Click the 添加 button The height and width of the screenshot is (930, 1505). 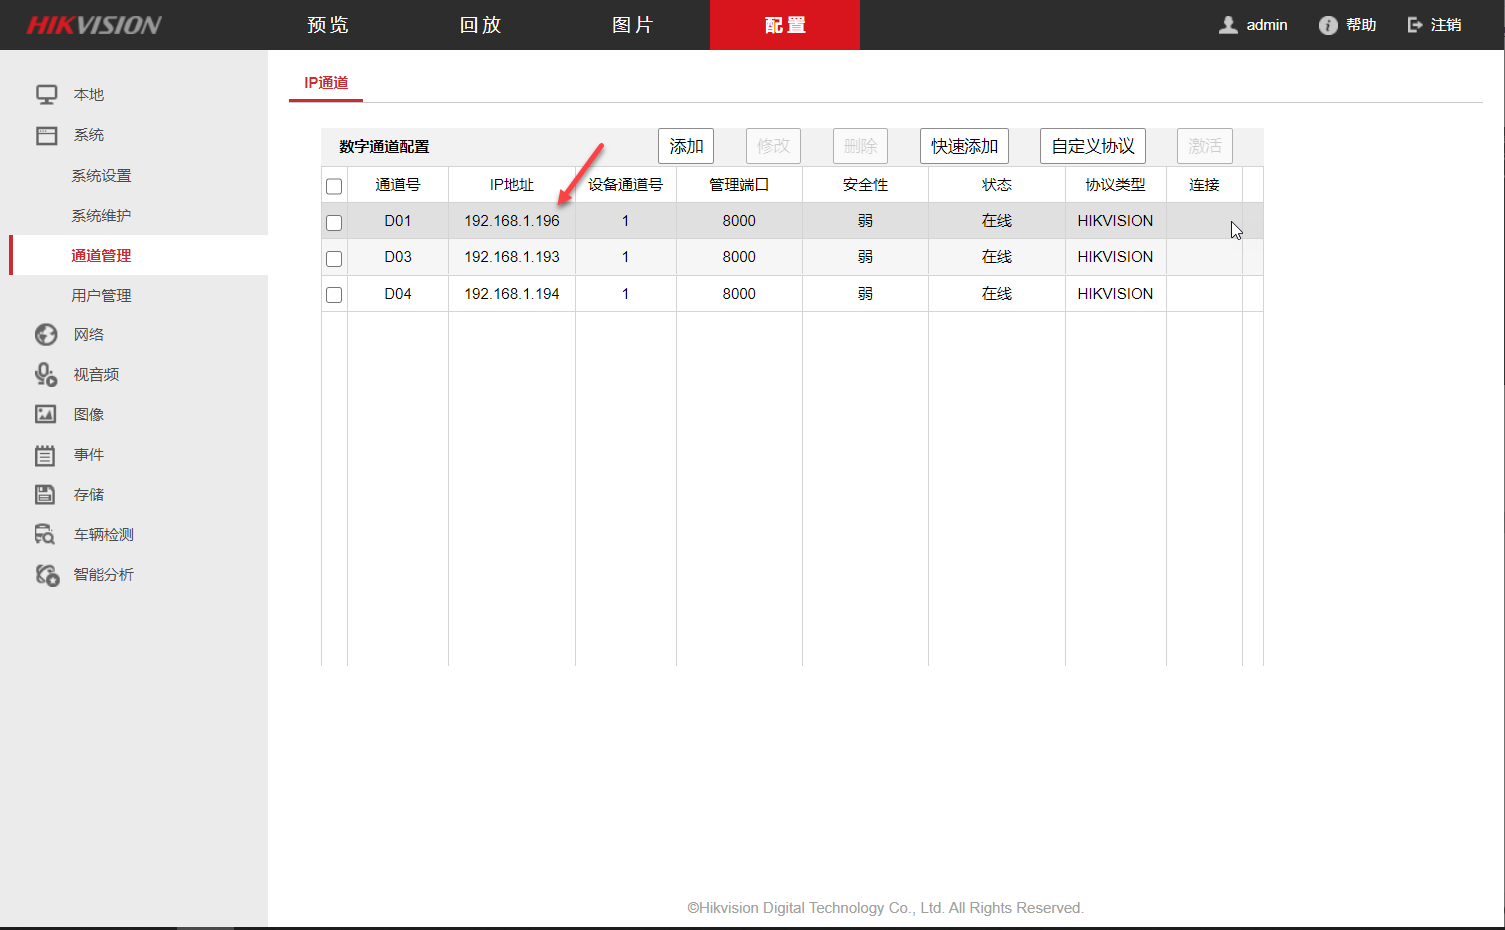[686, 146]
